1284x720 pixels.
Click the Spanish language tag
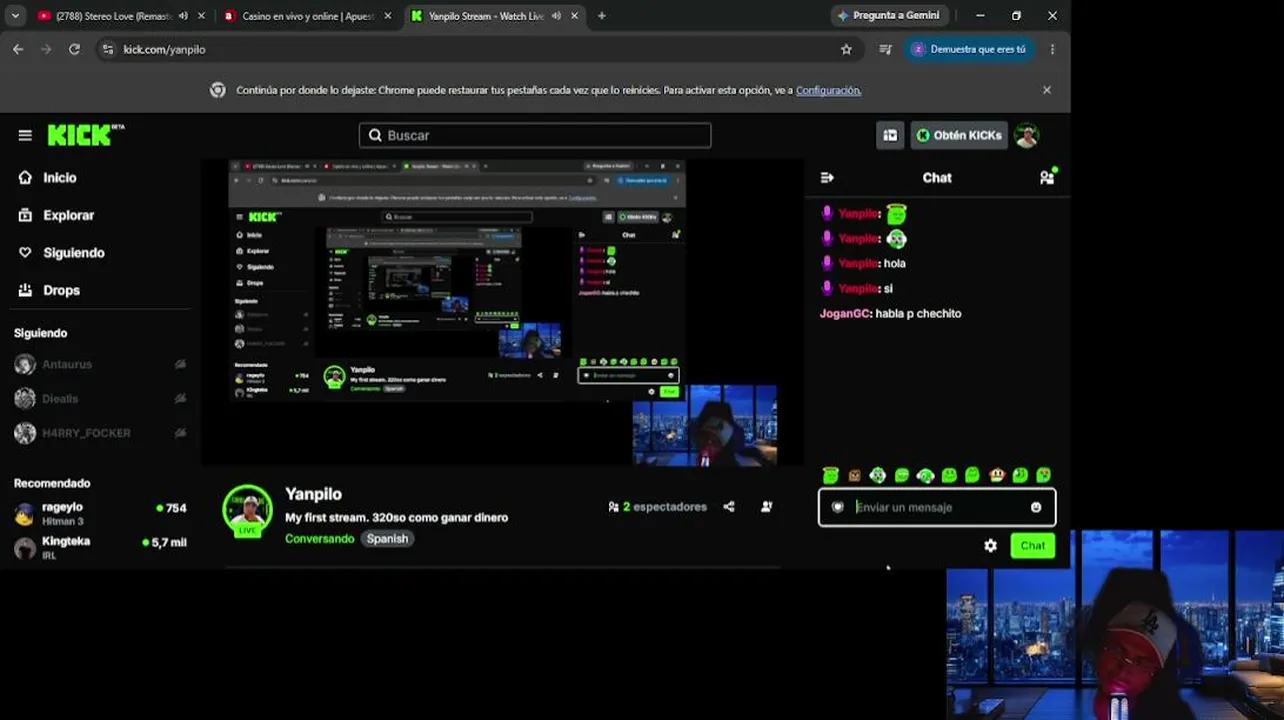click(387, 539)
